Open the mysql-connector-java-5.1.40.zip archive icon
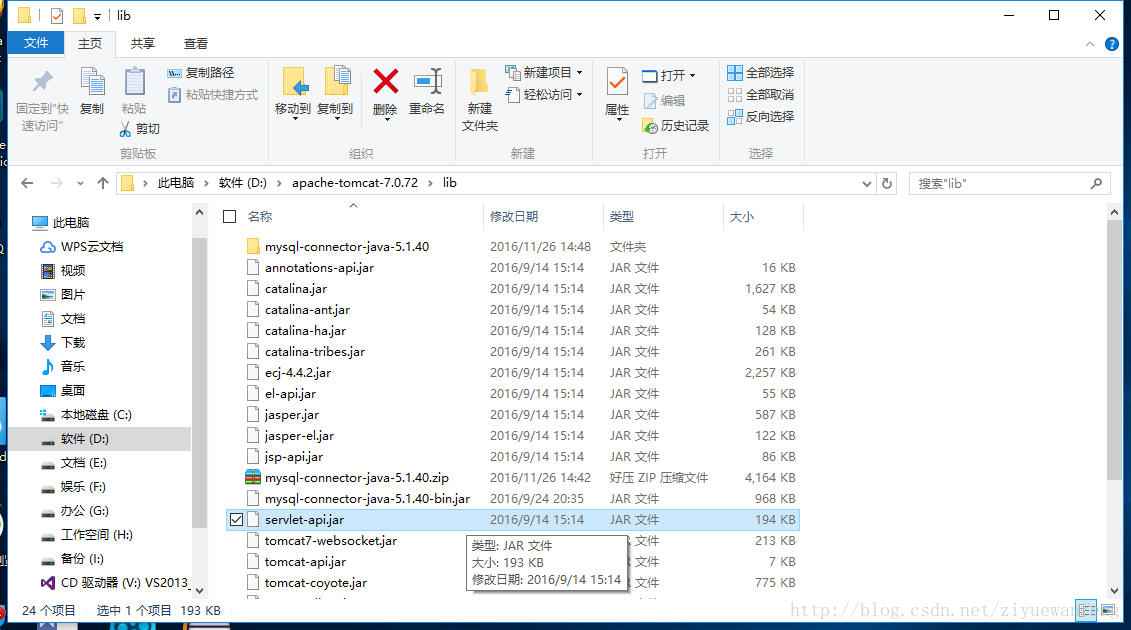The width and height of the screenshot is (1131, 630). pos(252,478)
